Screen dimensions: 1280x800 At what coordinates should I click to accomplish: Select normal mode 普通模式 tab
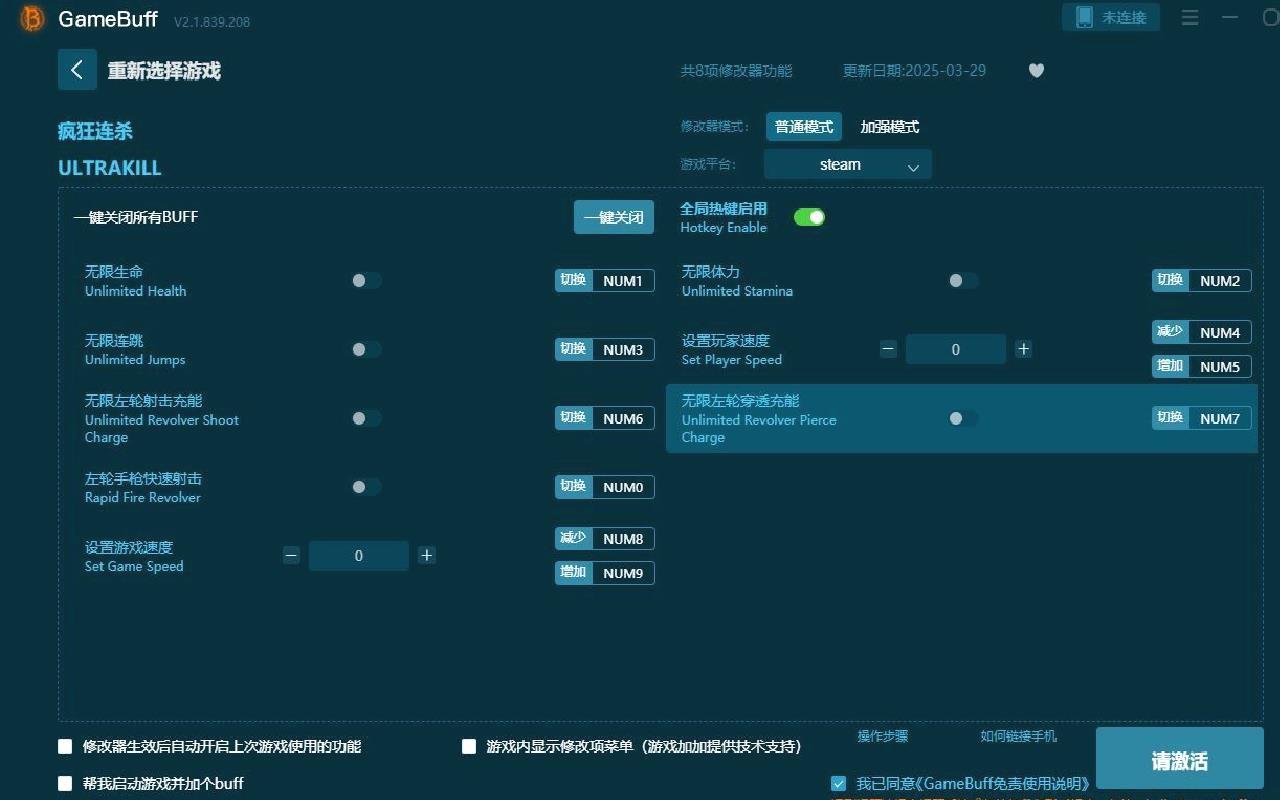tap(804, 127)
